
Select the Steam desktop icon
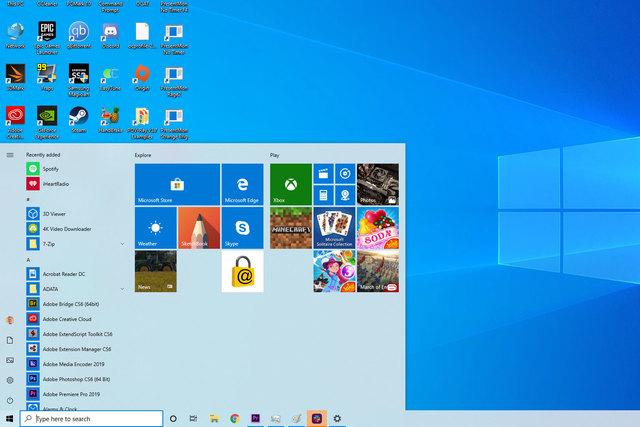click(x=79, y=120)
